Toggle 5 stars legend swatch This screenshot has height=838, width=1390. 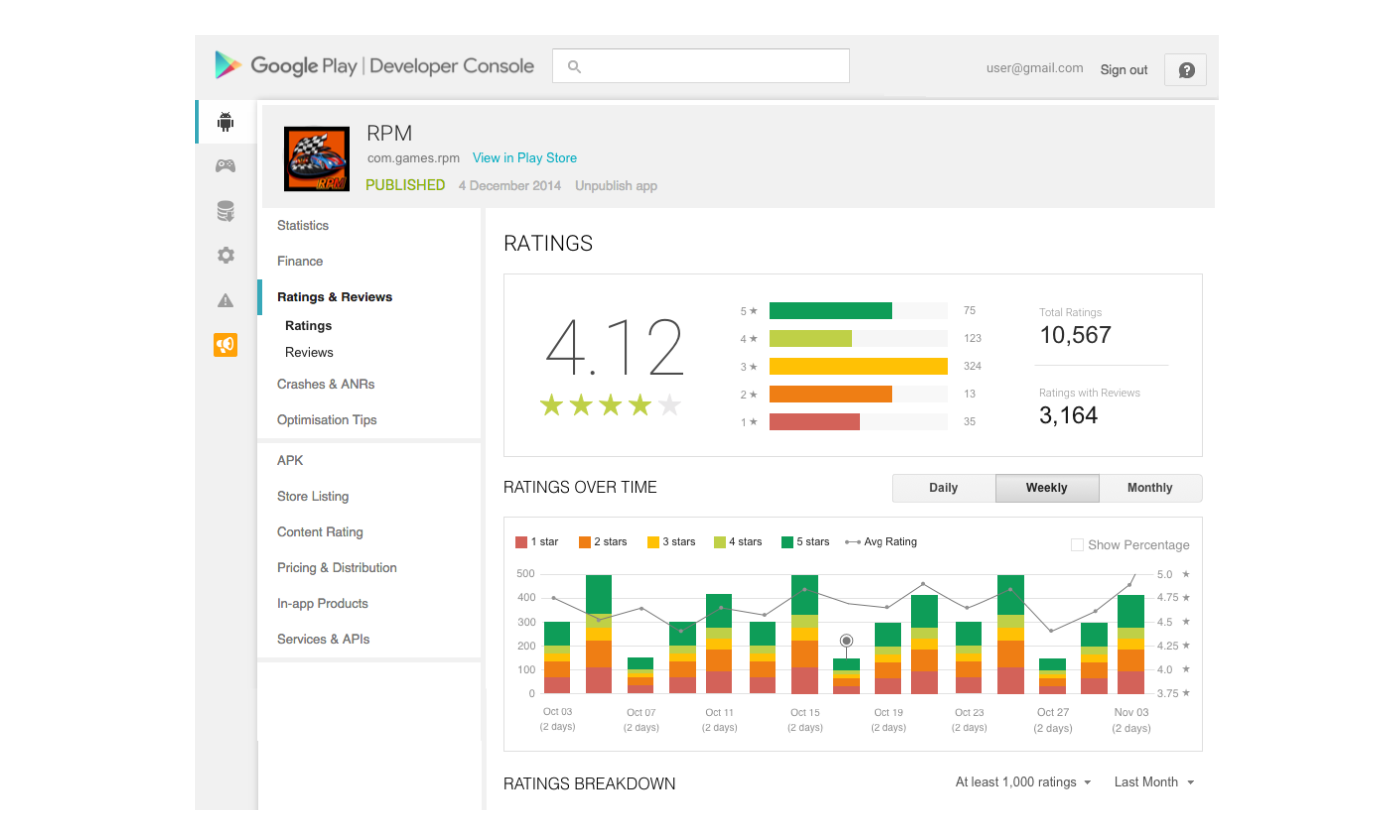[x=788, y=542]
